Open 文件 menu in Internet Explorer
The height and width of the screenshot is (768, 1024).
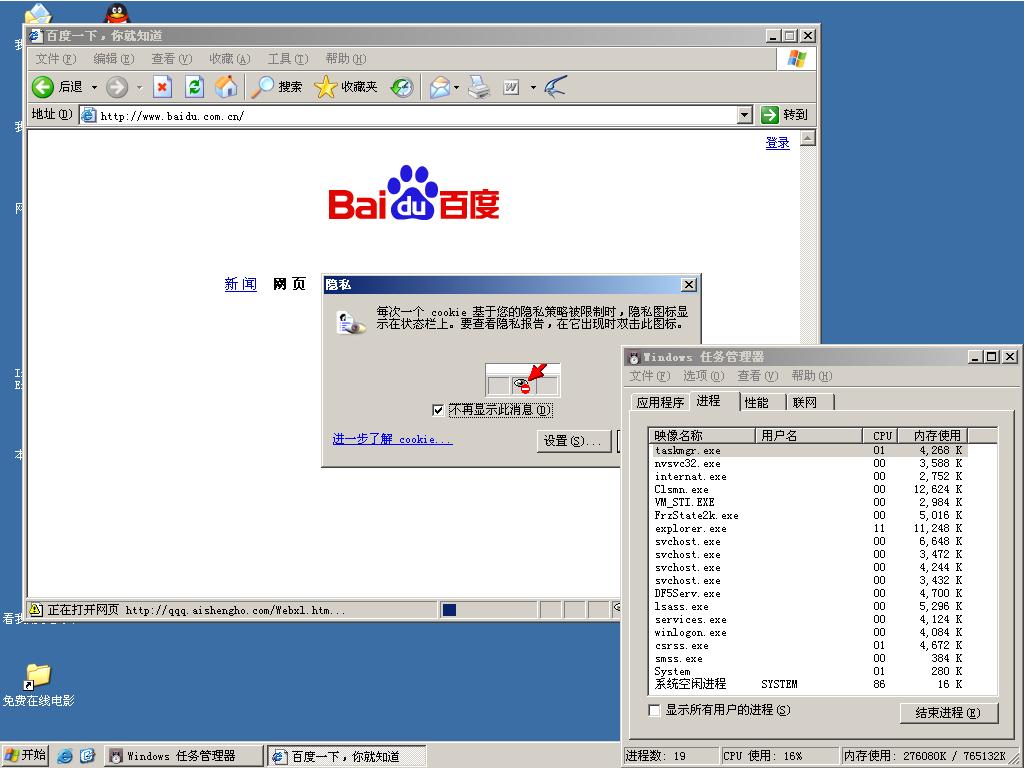(56, 59)
